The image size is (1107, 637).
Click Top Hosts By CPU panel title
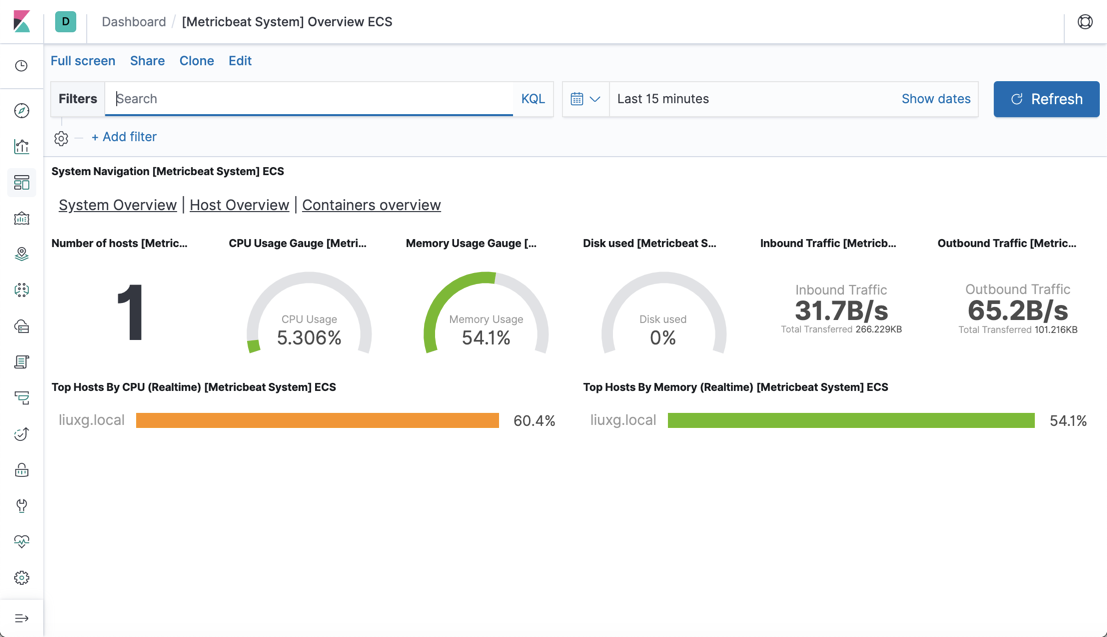(193, 387)
